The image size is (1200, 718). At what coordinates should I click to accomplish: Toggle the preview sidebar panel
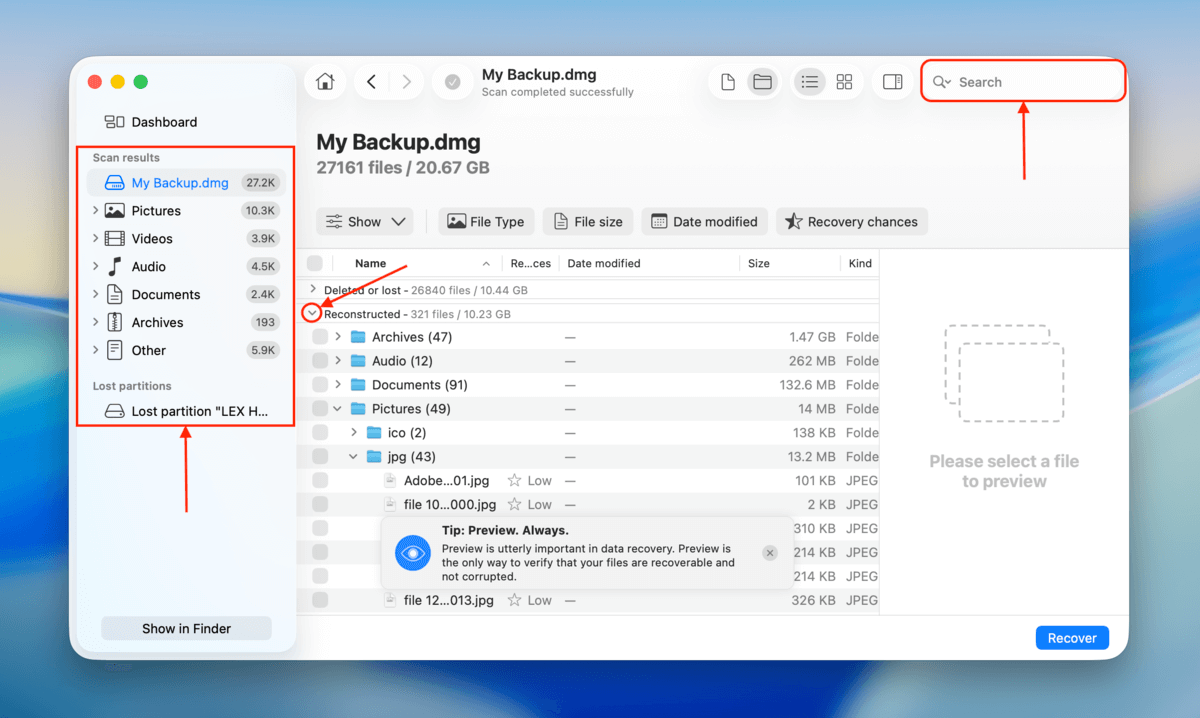[892, 81]
